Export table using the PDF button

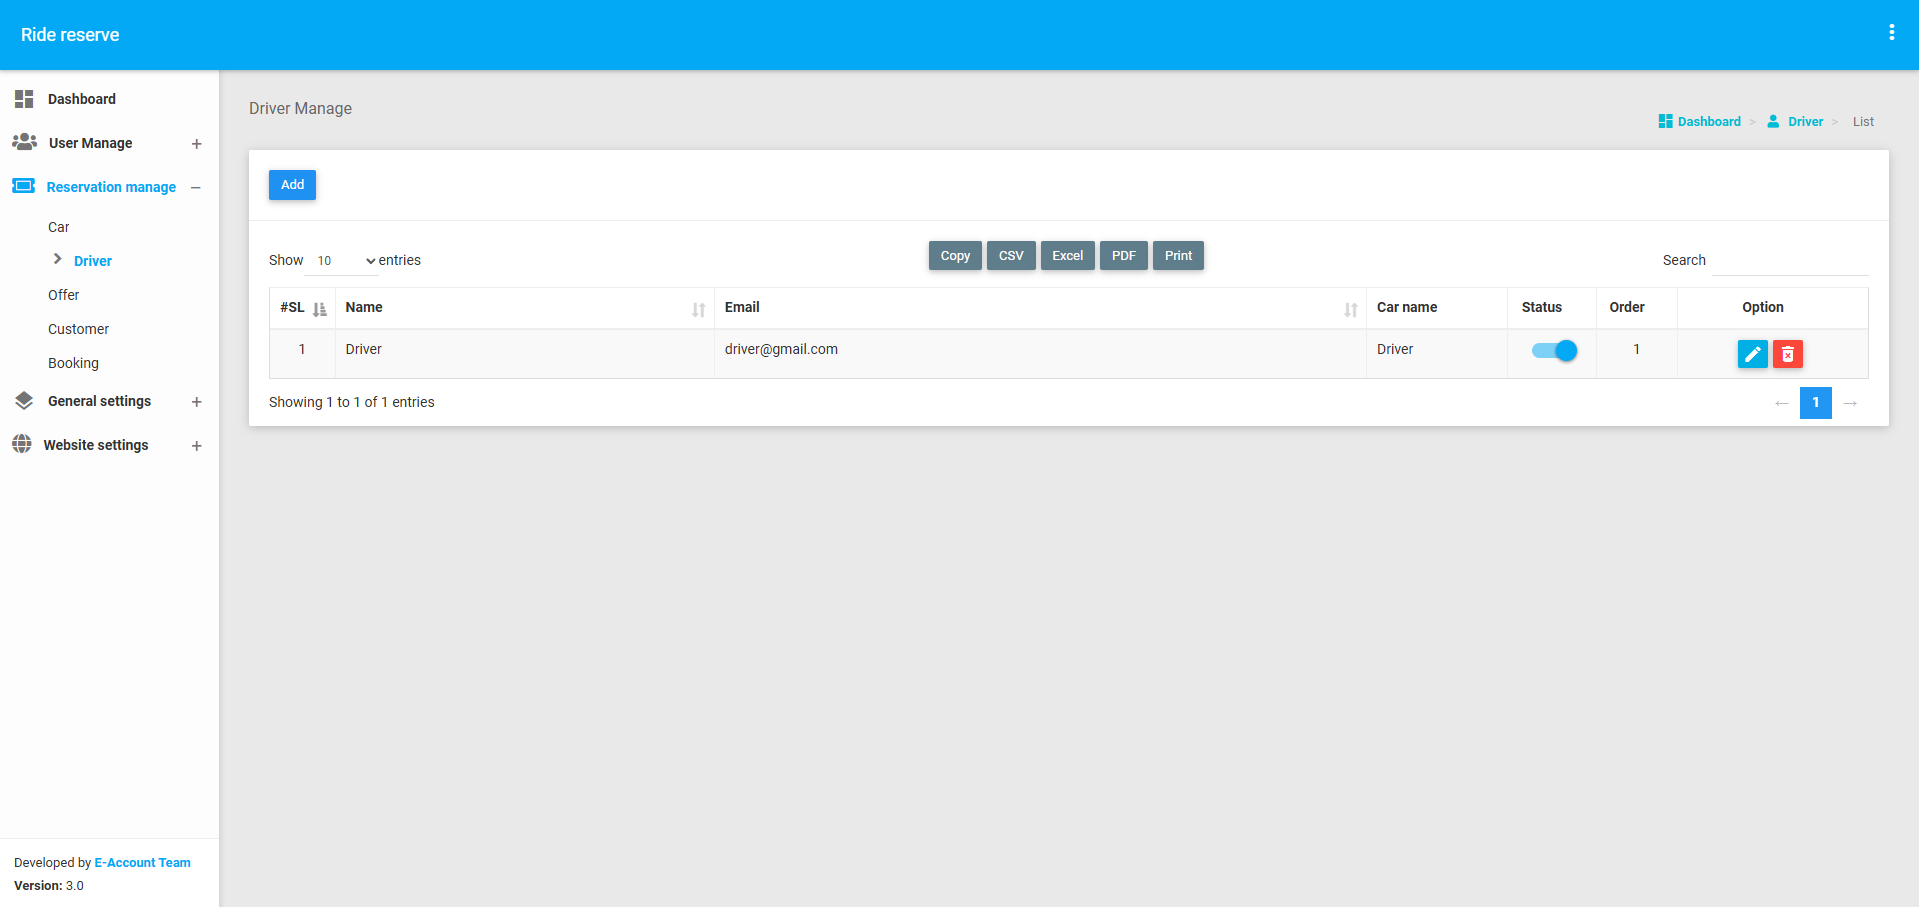(1123, 256)
